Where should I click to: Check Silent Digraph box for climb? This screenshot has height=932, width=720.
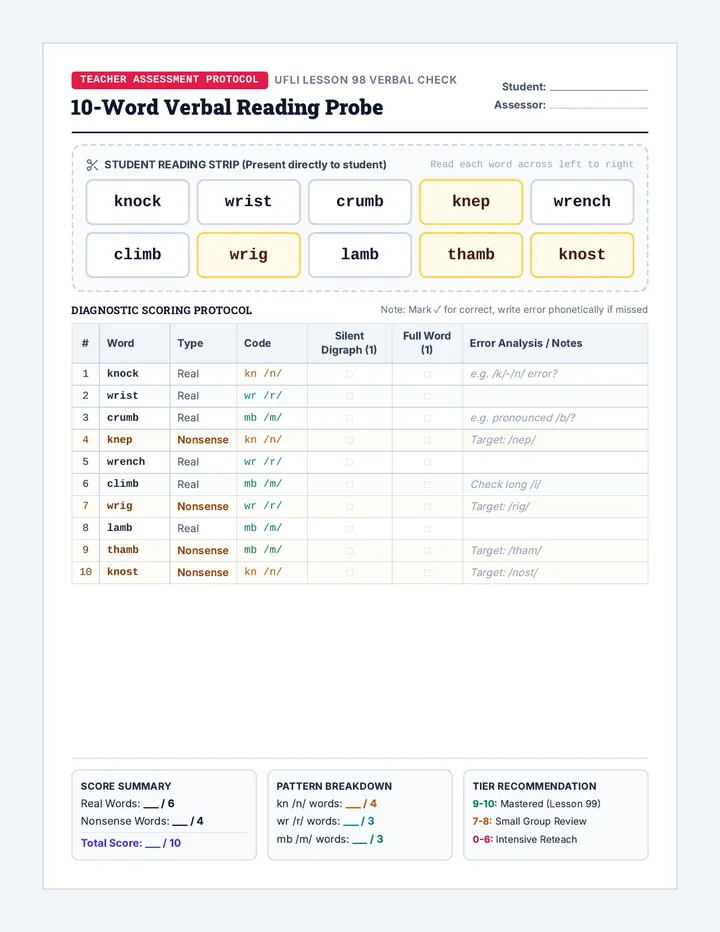pos(350,484)
